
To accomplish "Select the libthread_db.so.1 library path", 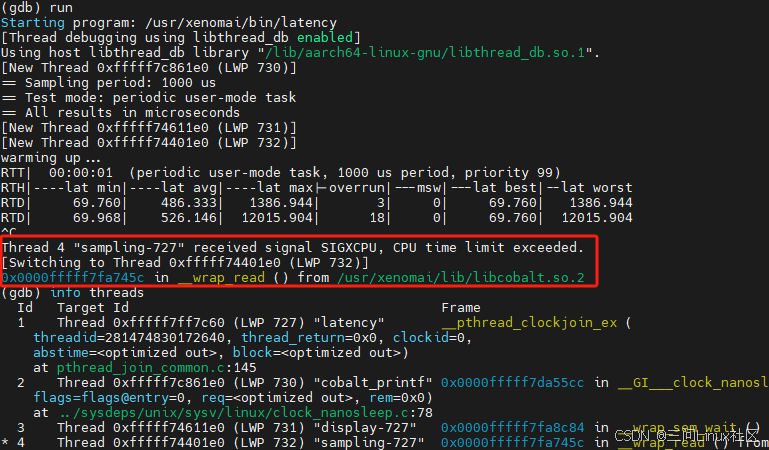I will [x=425, y=52].
